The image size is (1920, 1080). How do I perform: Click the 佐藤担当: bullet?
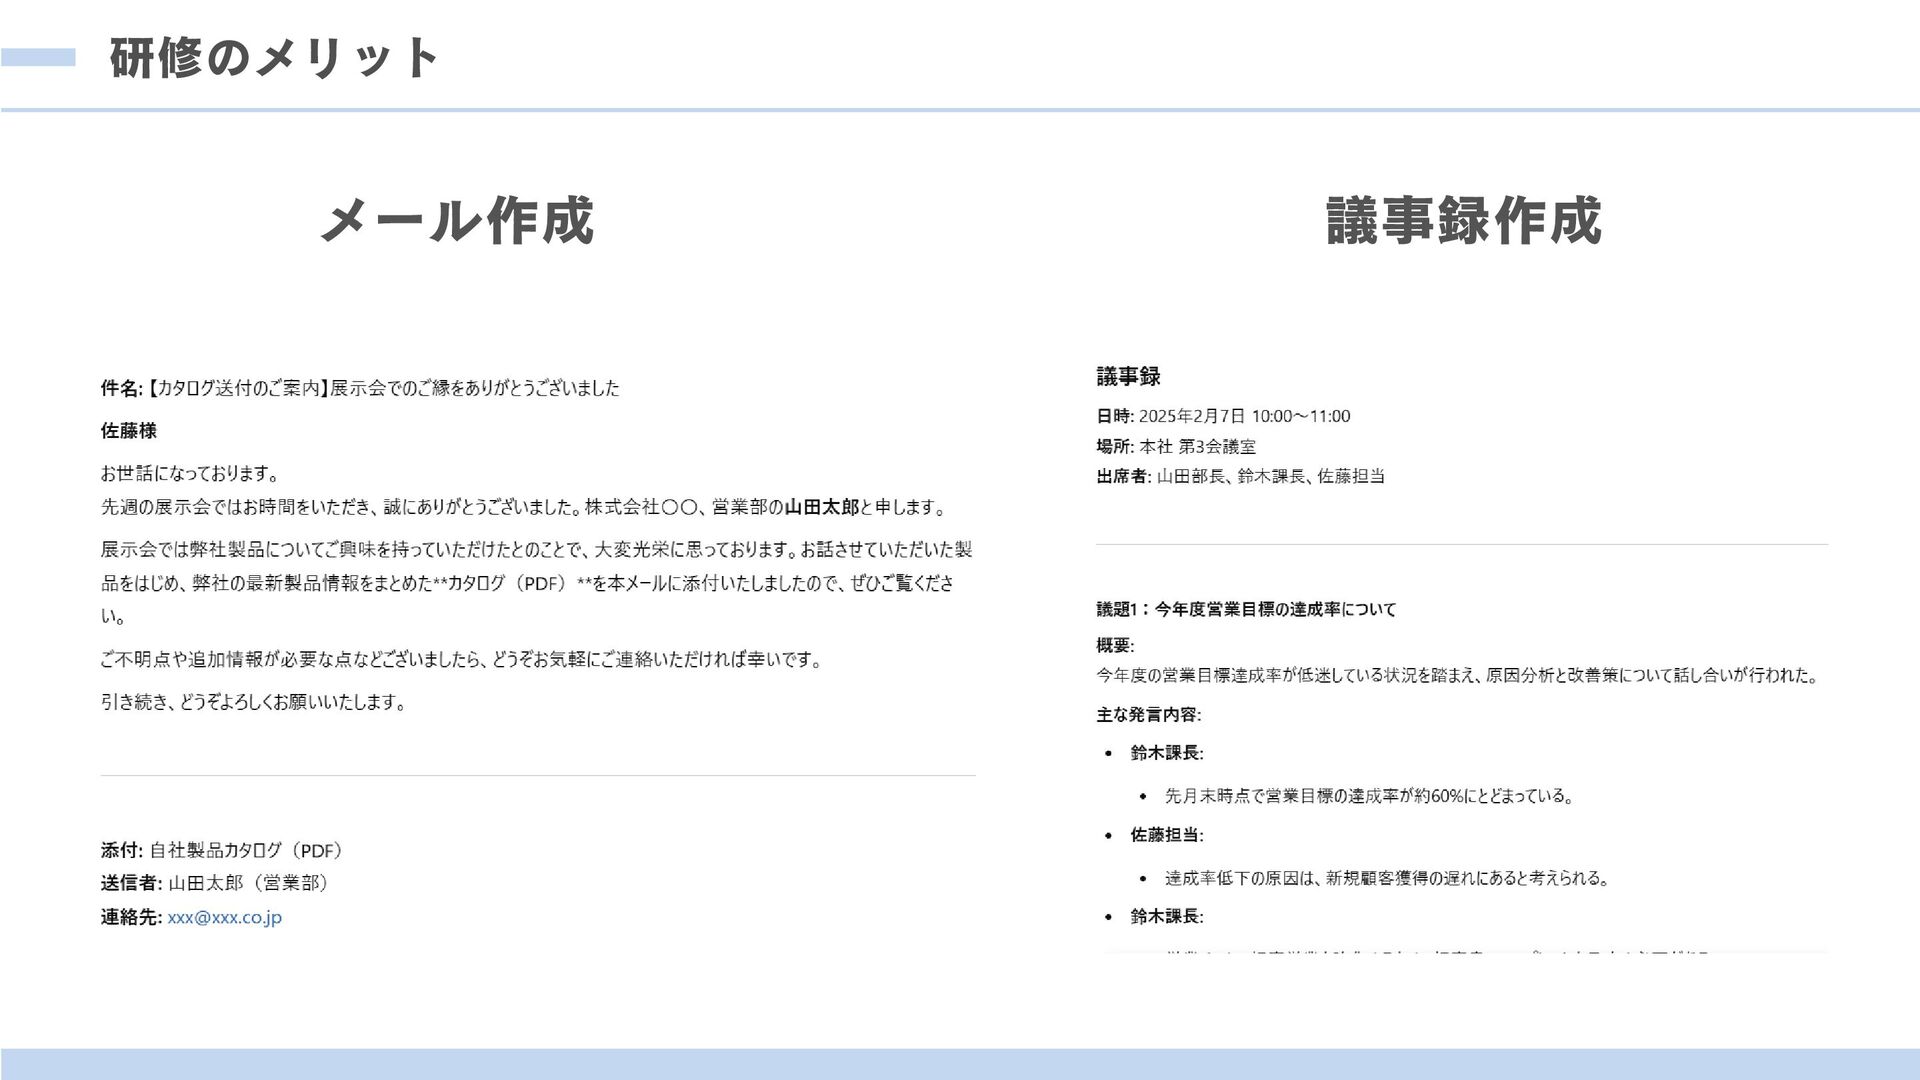[x=1167, y=835]
